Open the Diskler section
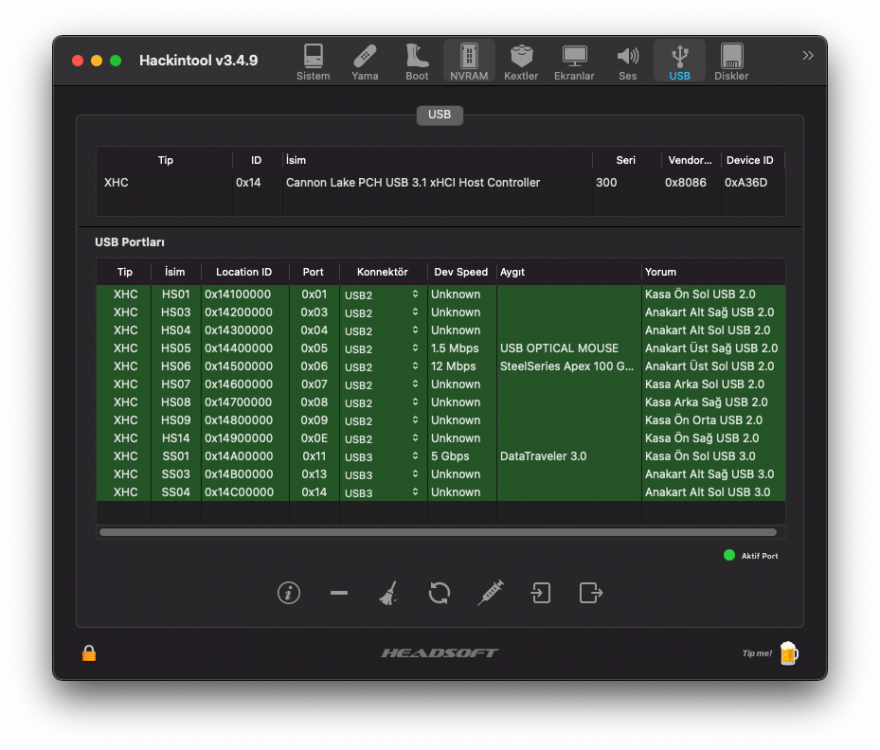Viewport: 880px width, 750px height. [731, 62]
